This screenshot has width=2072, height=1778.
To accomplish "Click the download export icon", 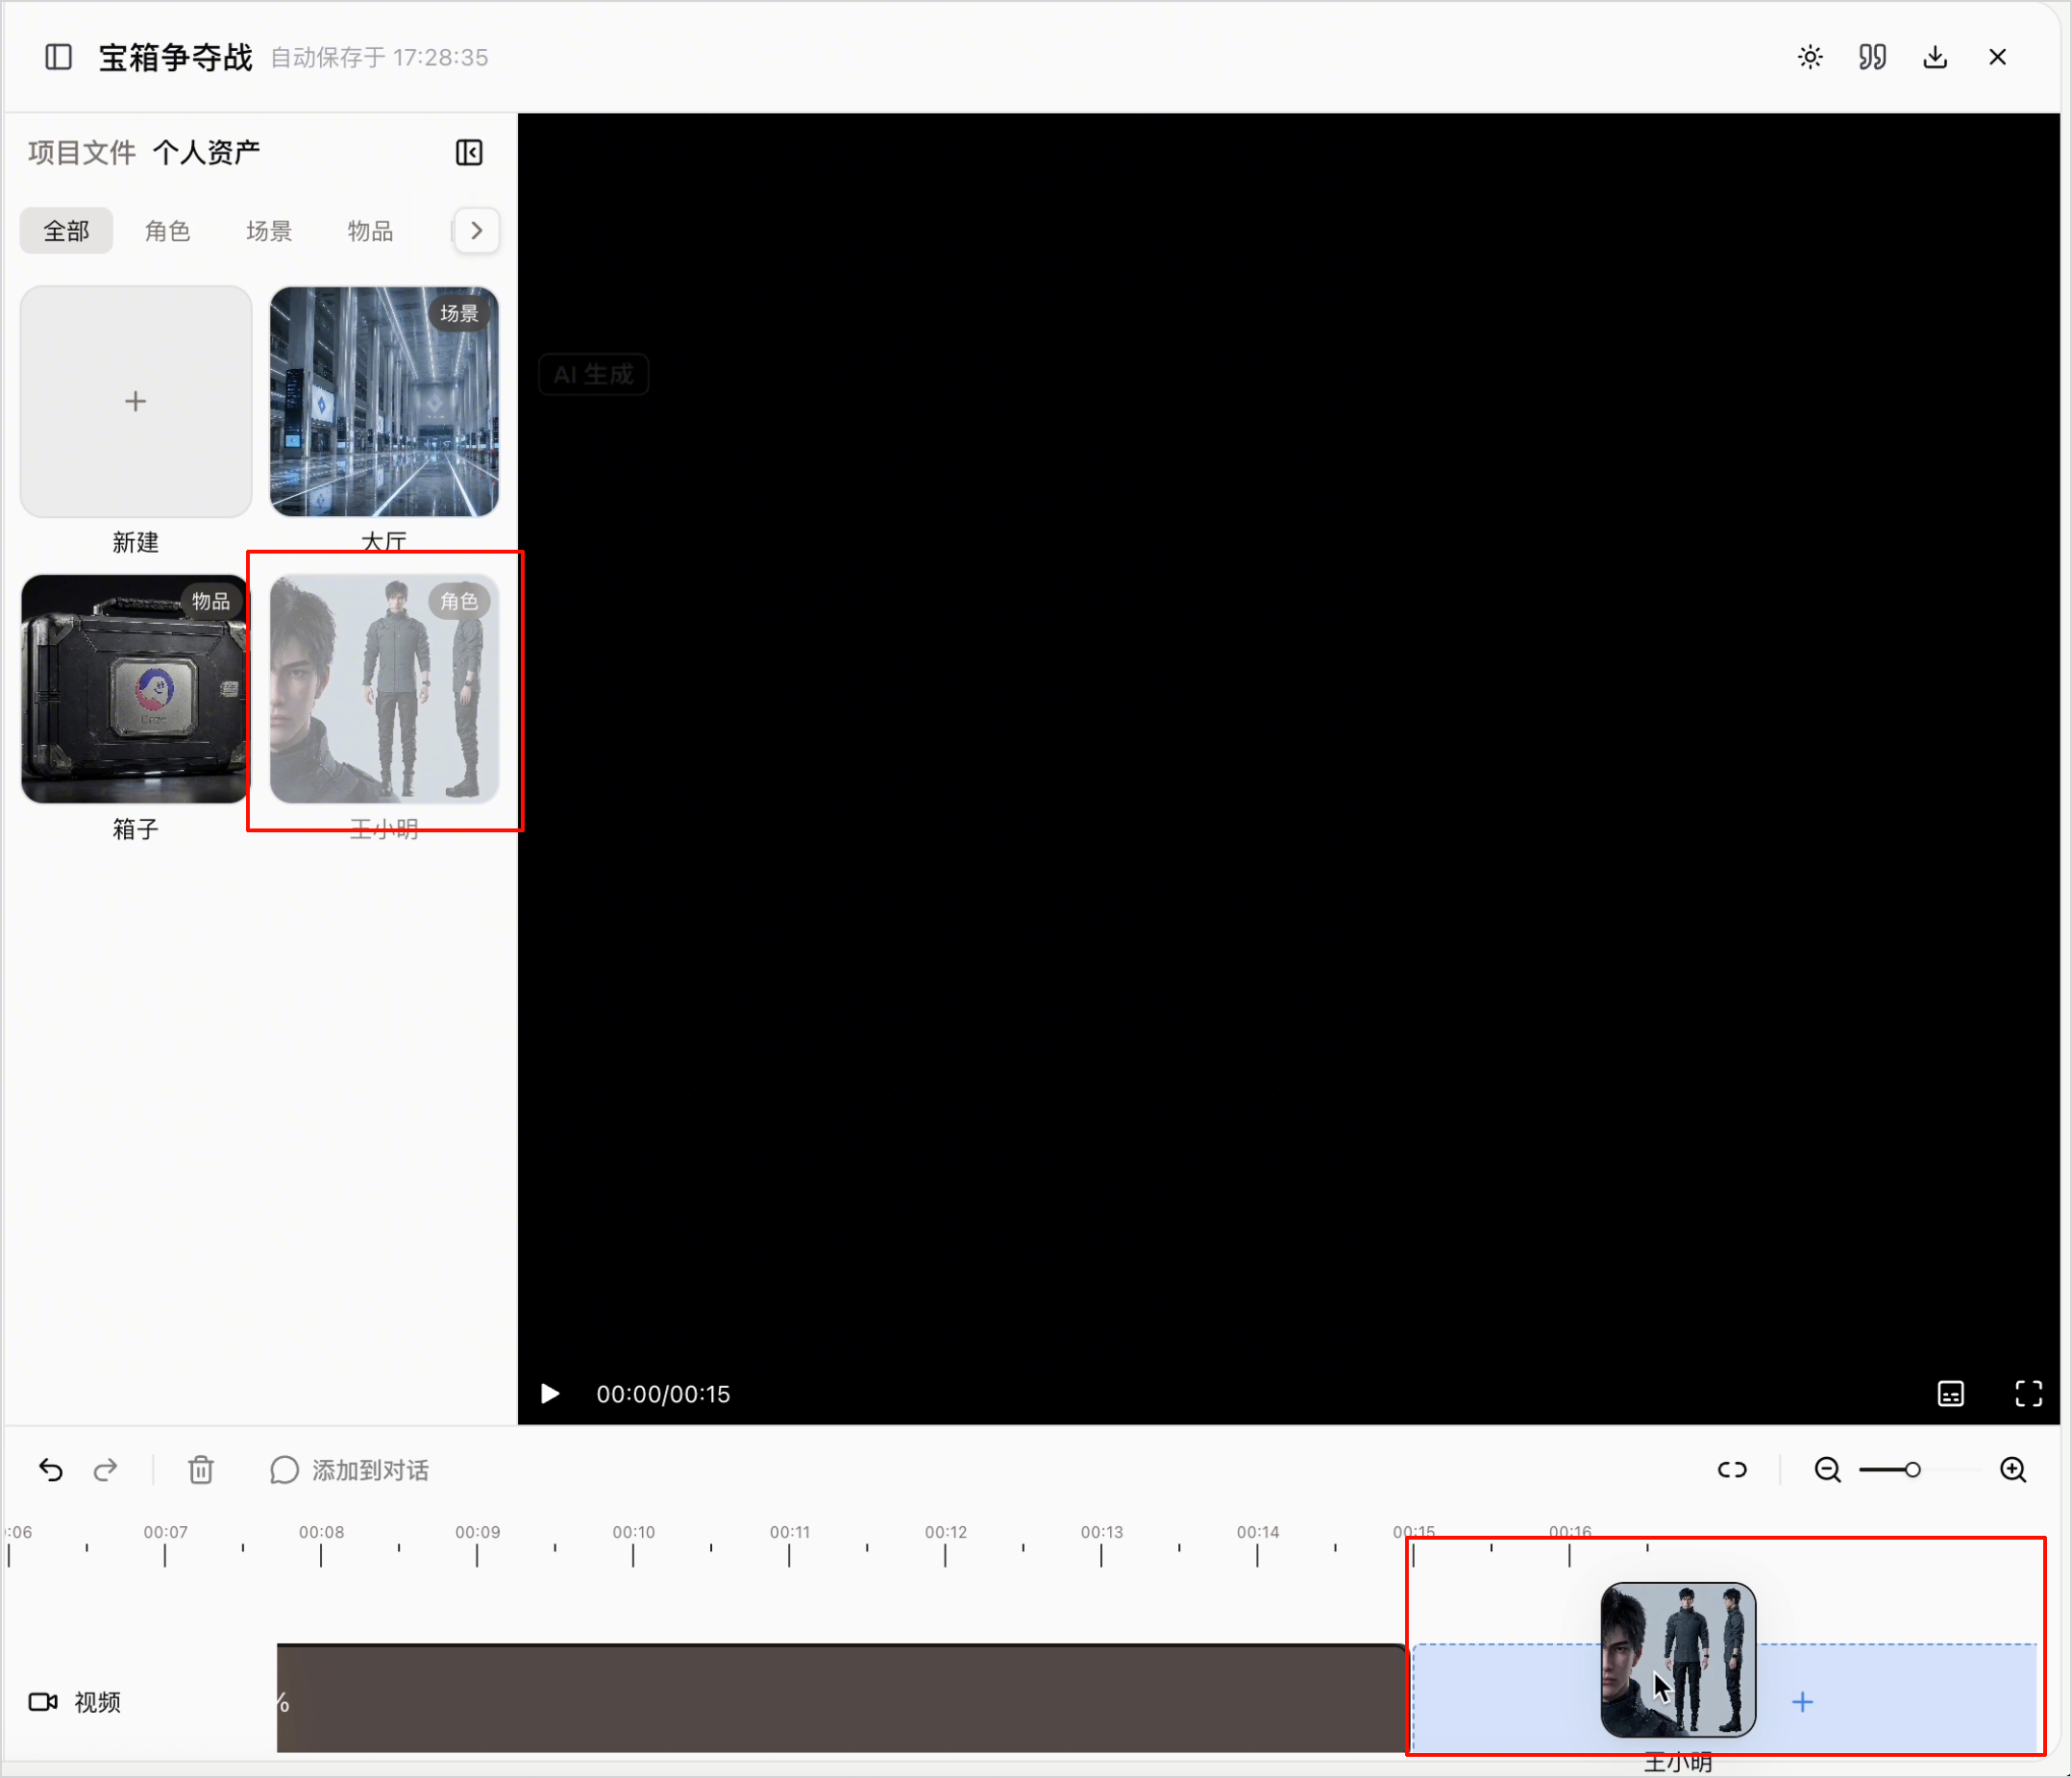I will [1935, 57].
